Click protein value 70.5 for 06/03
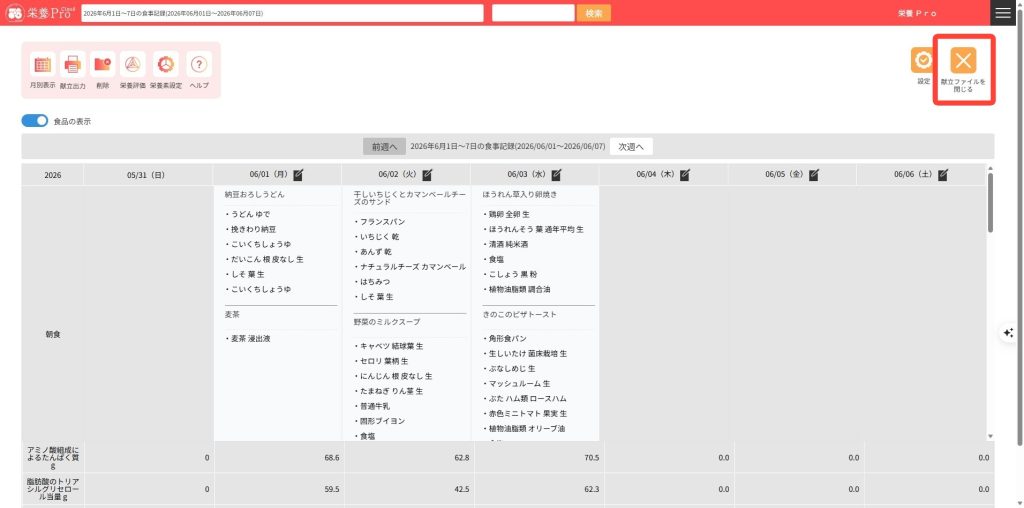 [x=591, y=458]
